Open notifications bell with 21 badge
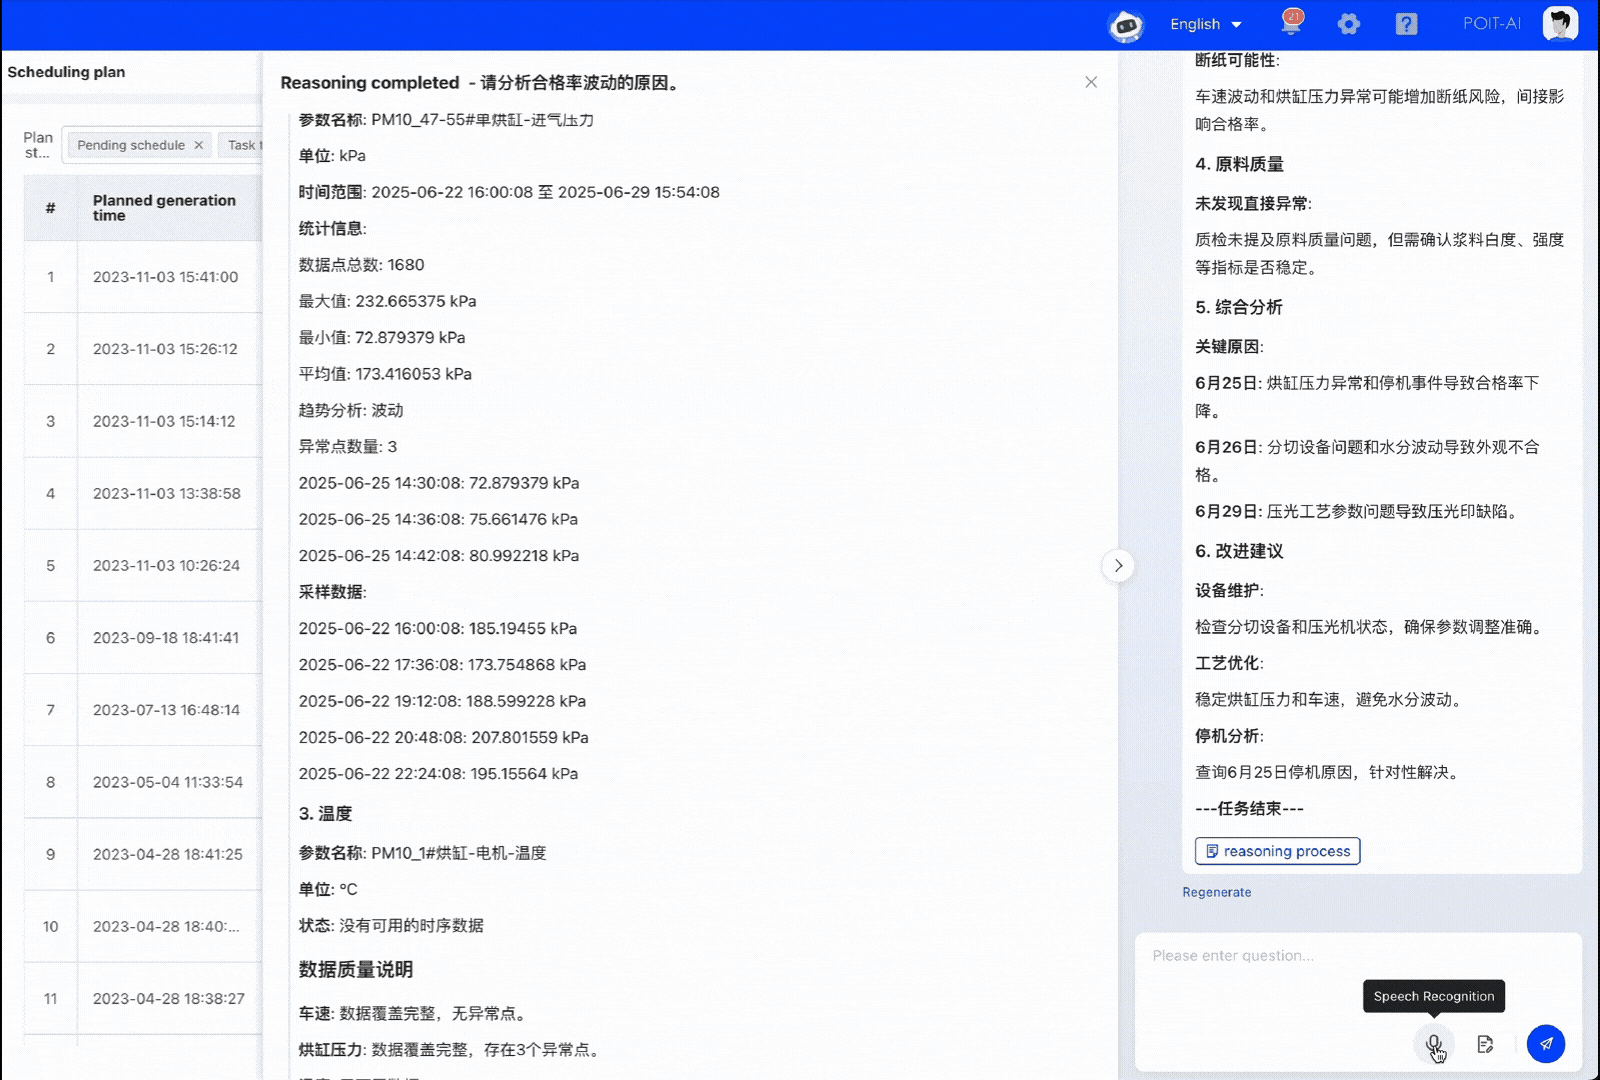The height and width of the screenshot is (1080, 1600). pos(1291,23)
